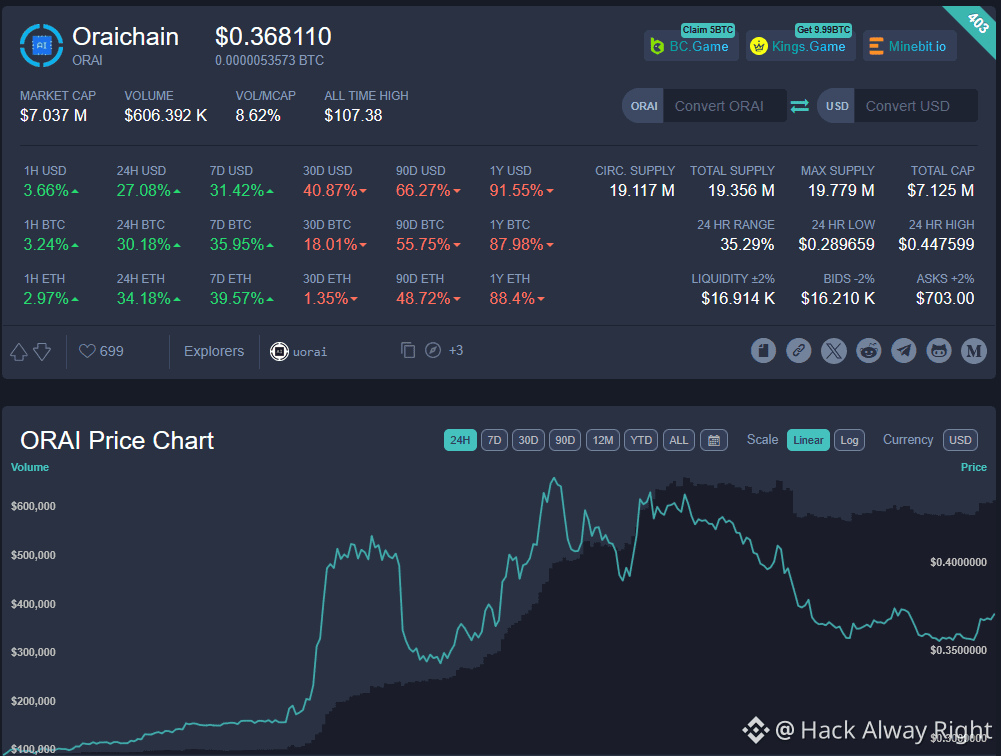1001x756 pixels.
Task: Click the Kings.Game crown icon
Action: 758,46
